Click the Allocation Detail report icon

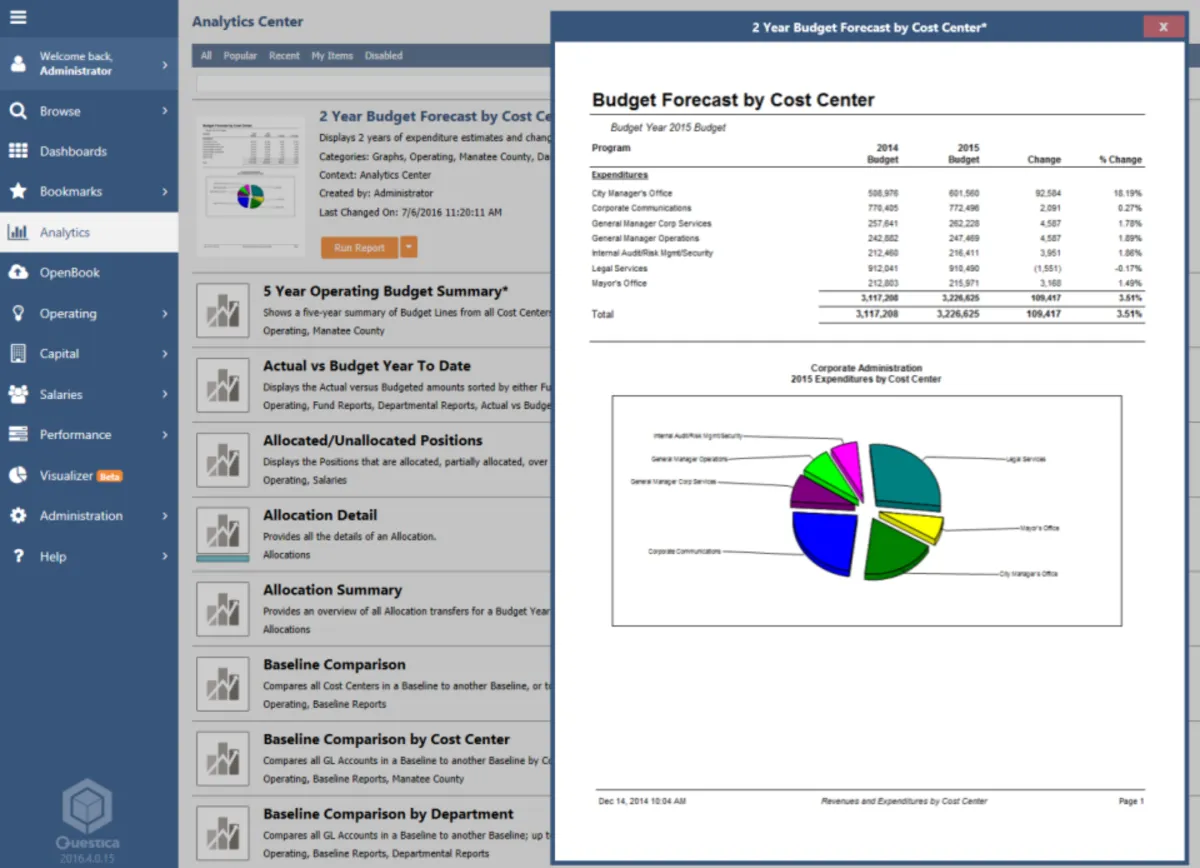tap(222, 534)
